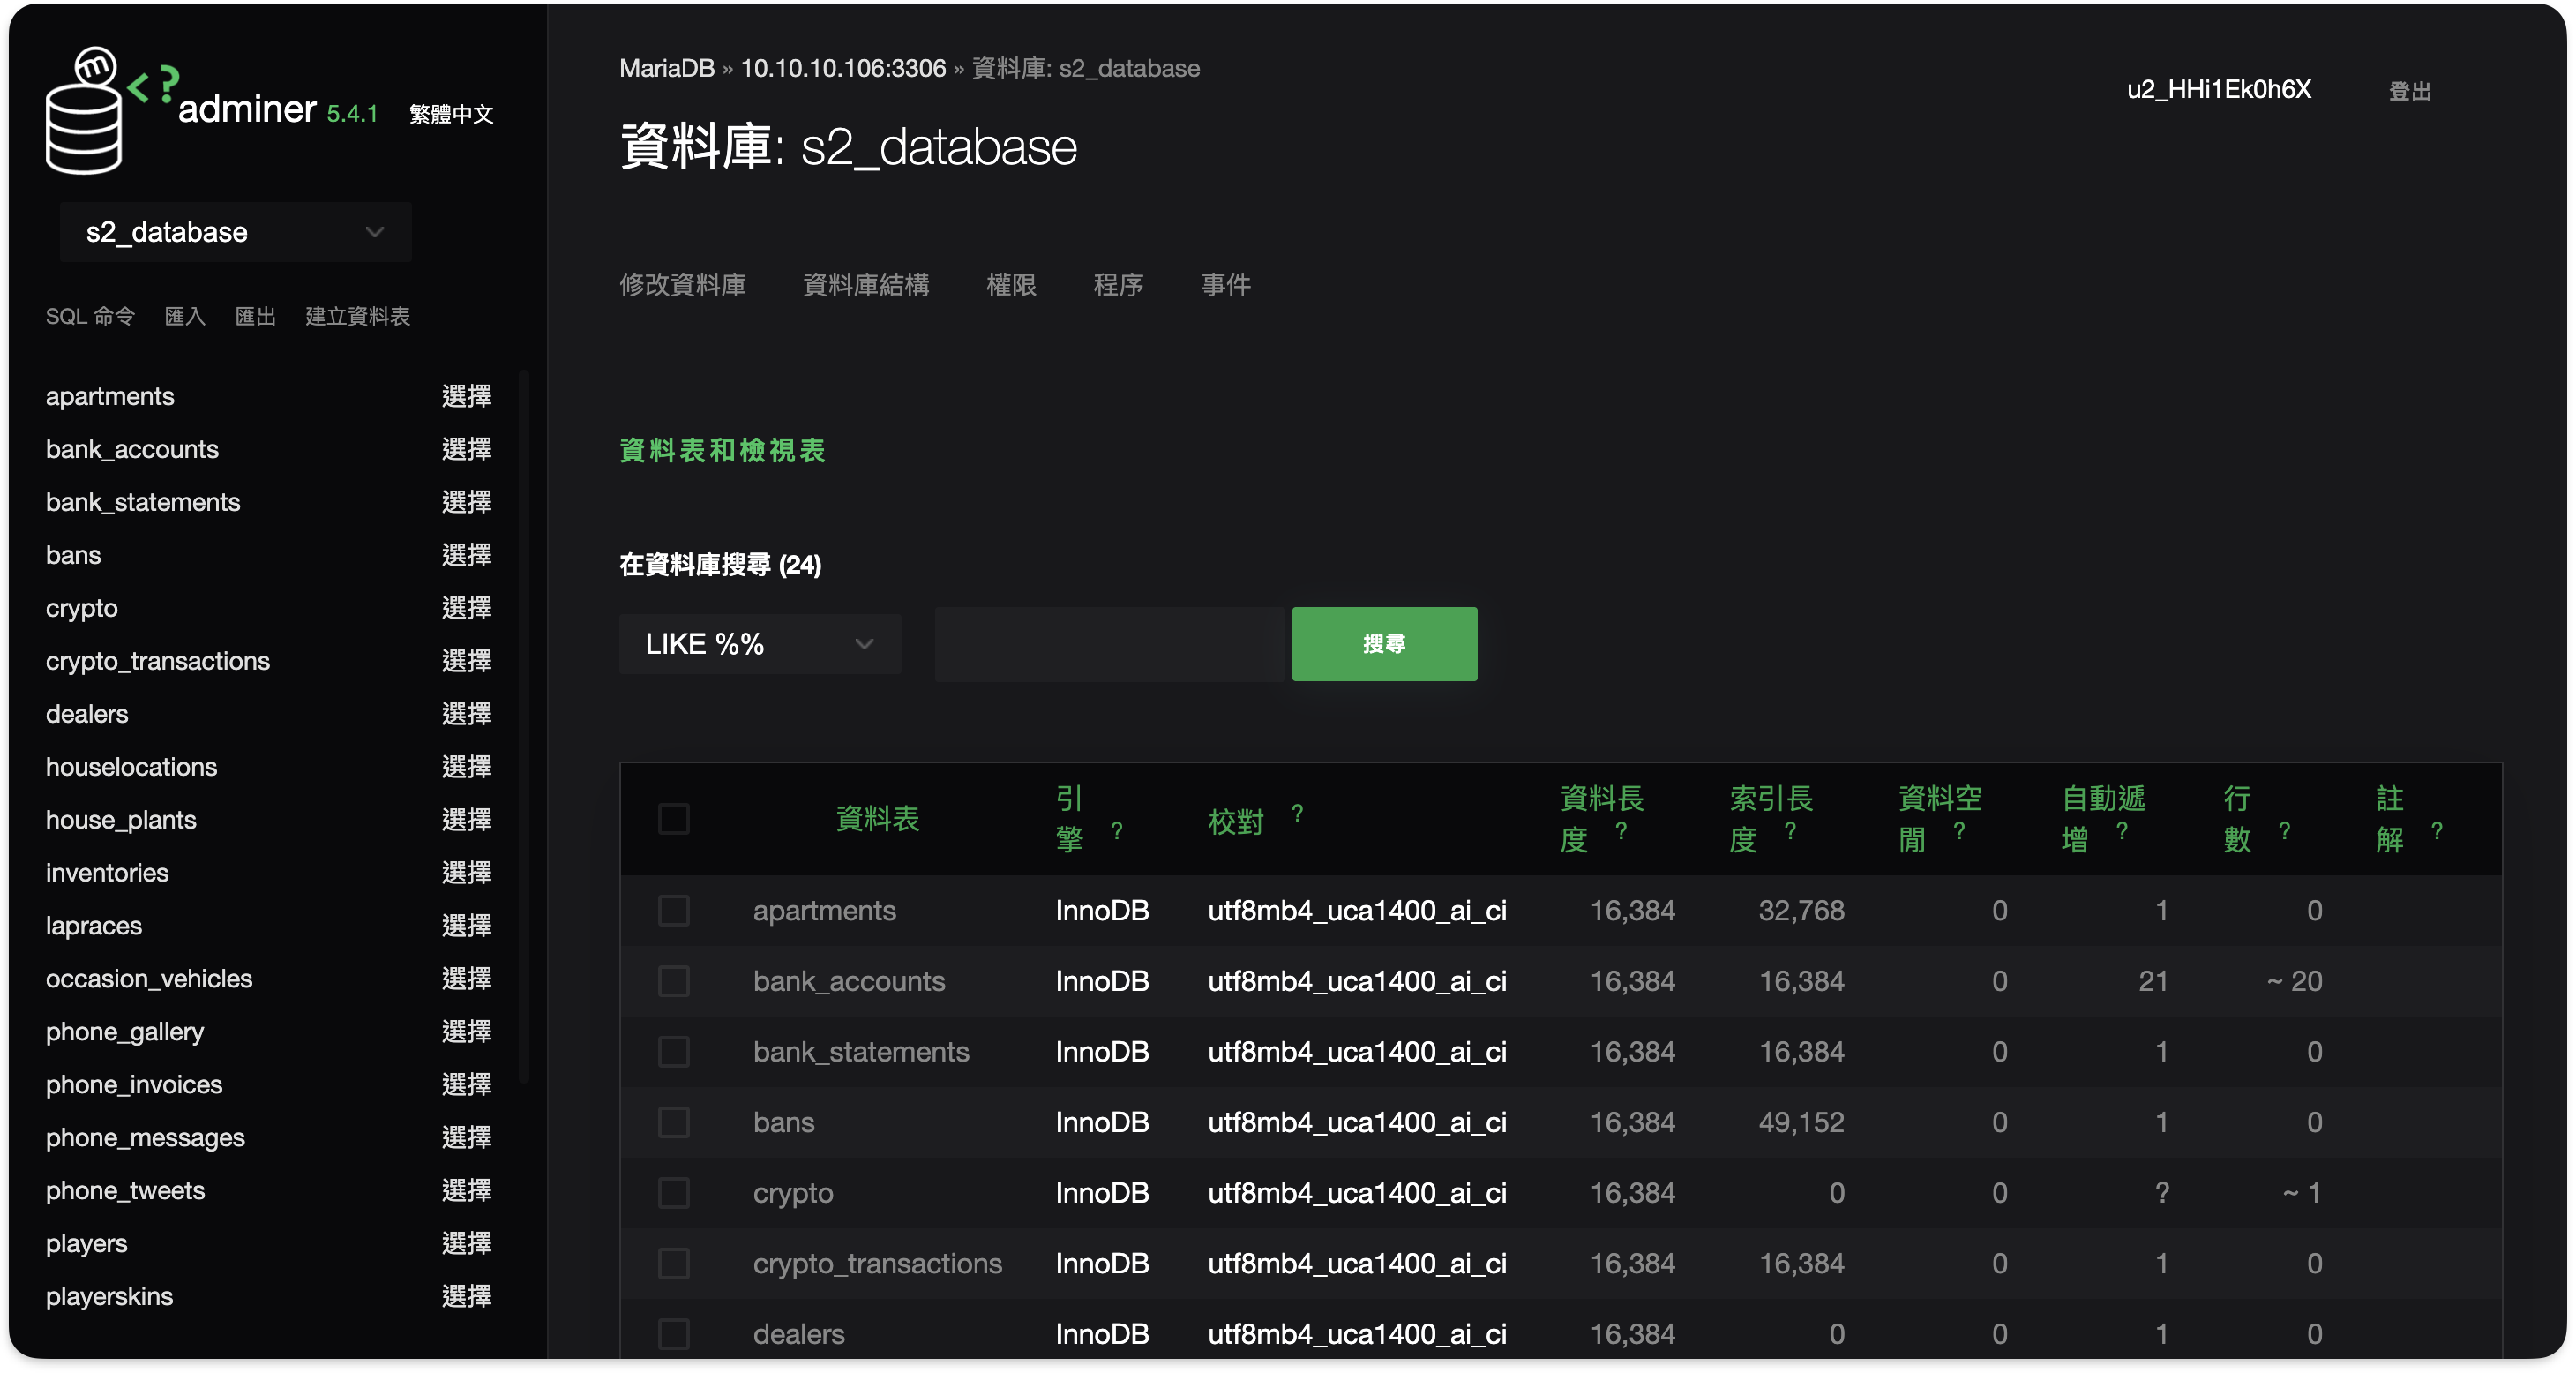Click the help icon beside 資料長度 column
The image size is (2576, 1373).
click(1621, 831)
